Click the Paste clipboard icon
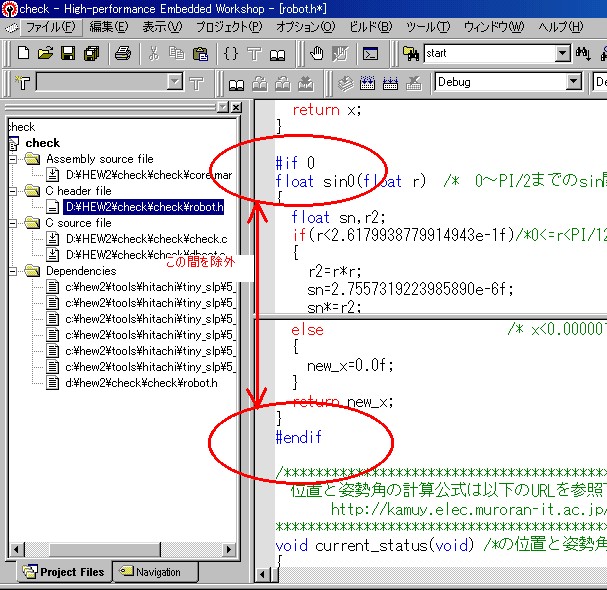Viewport: 607px width, 590px height. click(200, 53)
